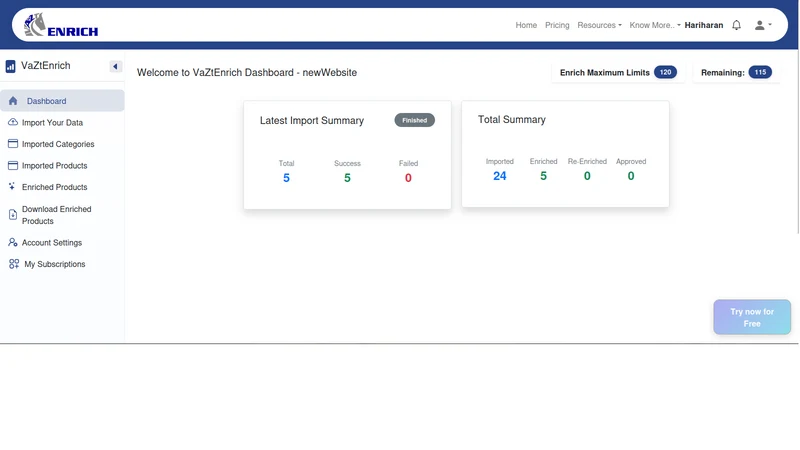Open Pricing in top navigation

[557, 25]
